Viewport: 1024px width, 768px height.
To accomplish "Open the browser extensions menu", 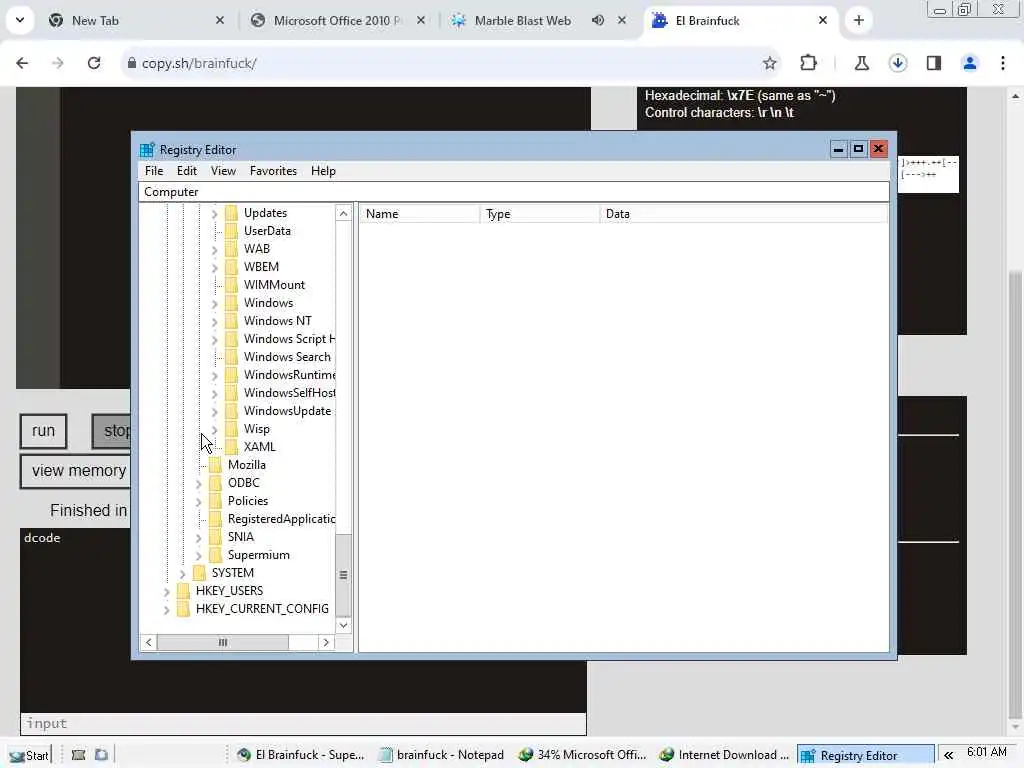I will coord(808,63).
